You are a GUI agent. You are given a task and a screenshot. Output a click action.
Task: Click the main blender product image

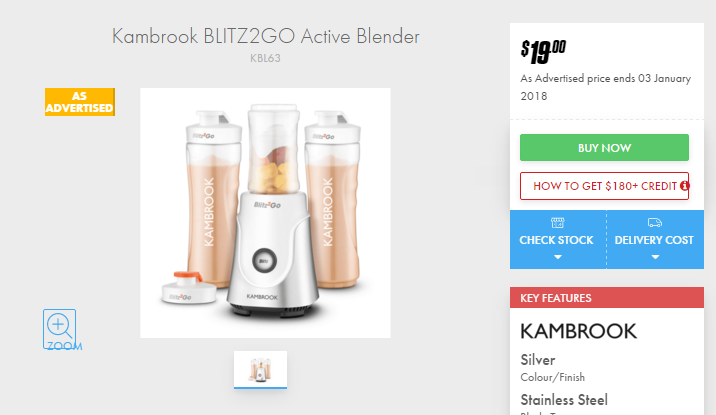click(x=265, y=213)
